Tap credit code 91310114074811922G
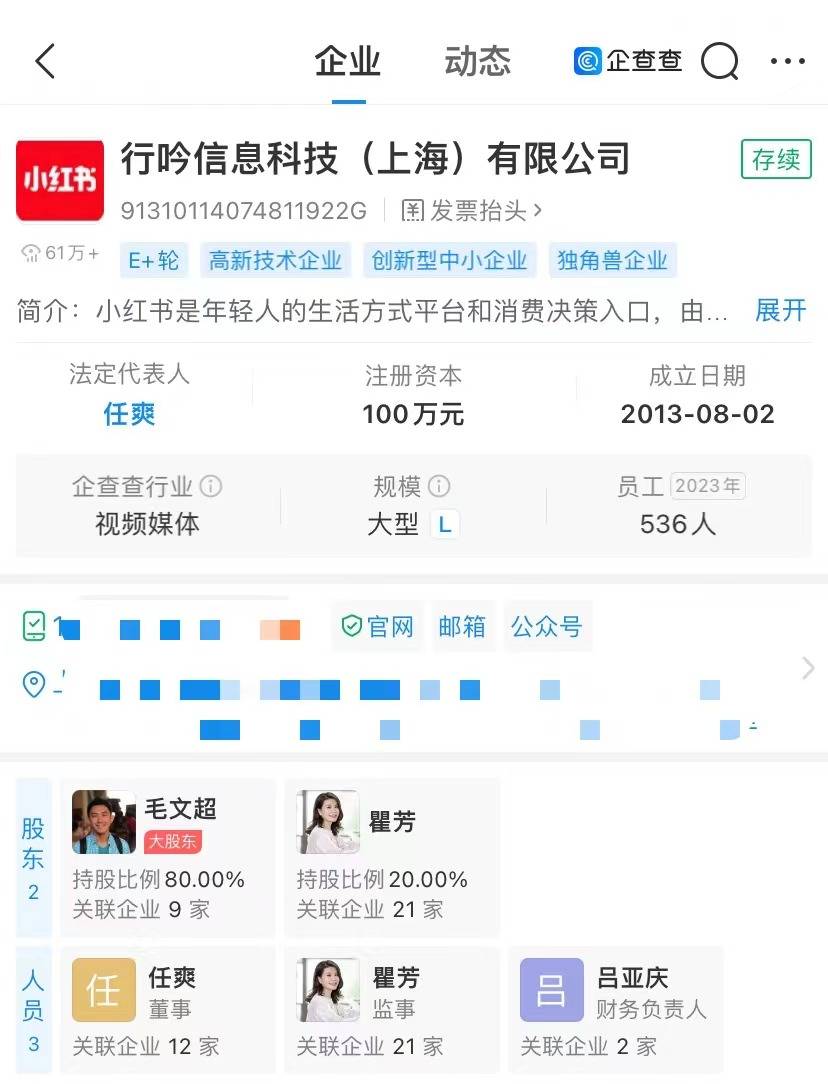828x1084 pixels. [243, 210]
